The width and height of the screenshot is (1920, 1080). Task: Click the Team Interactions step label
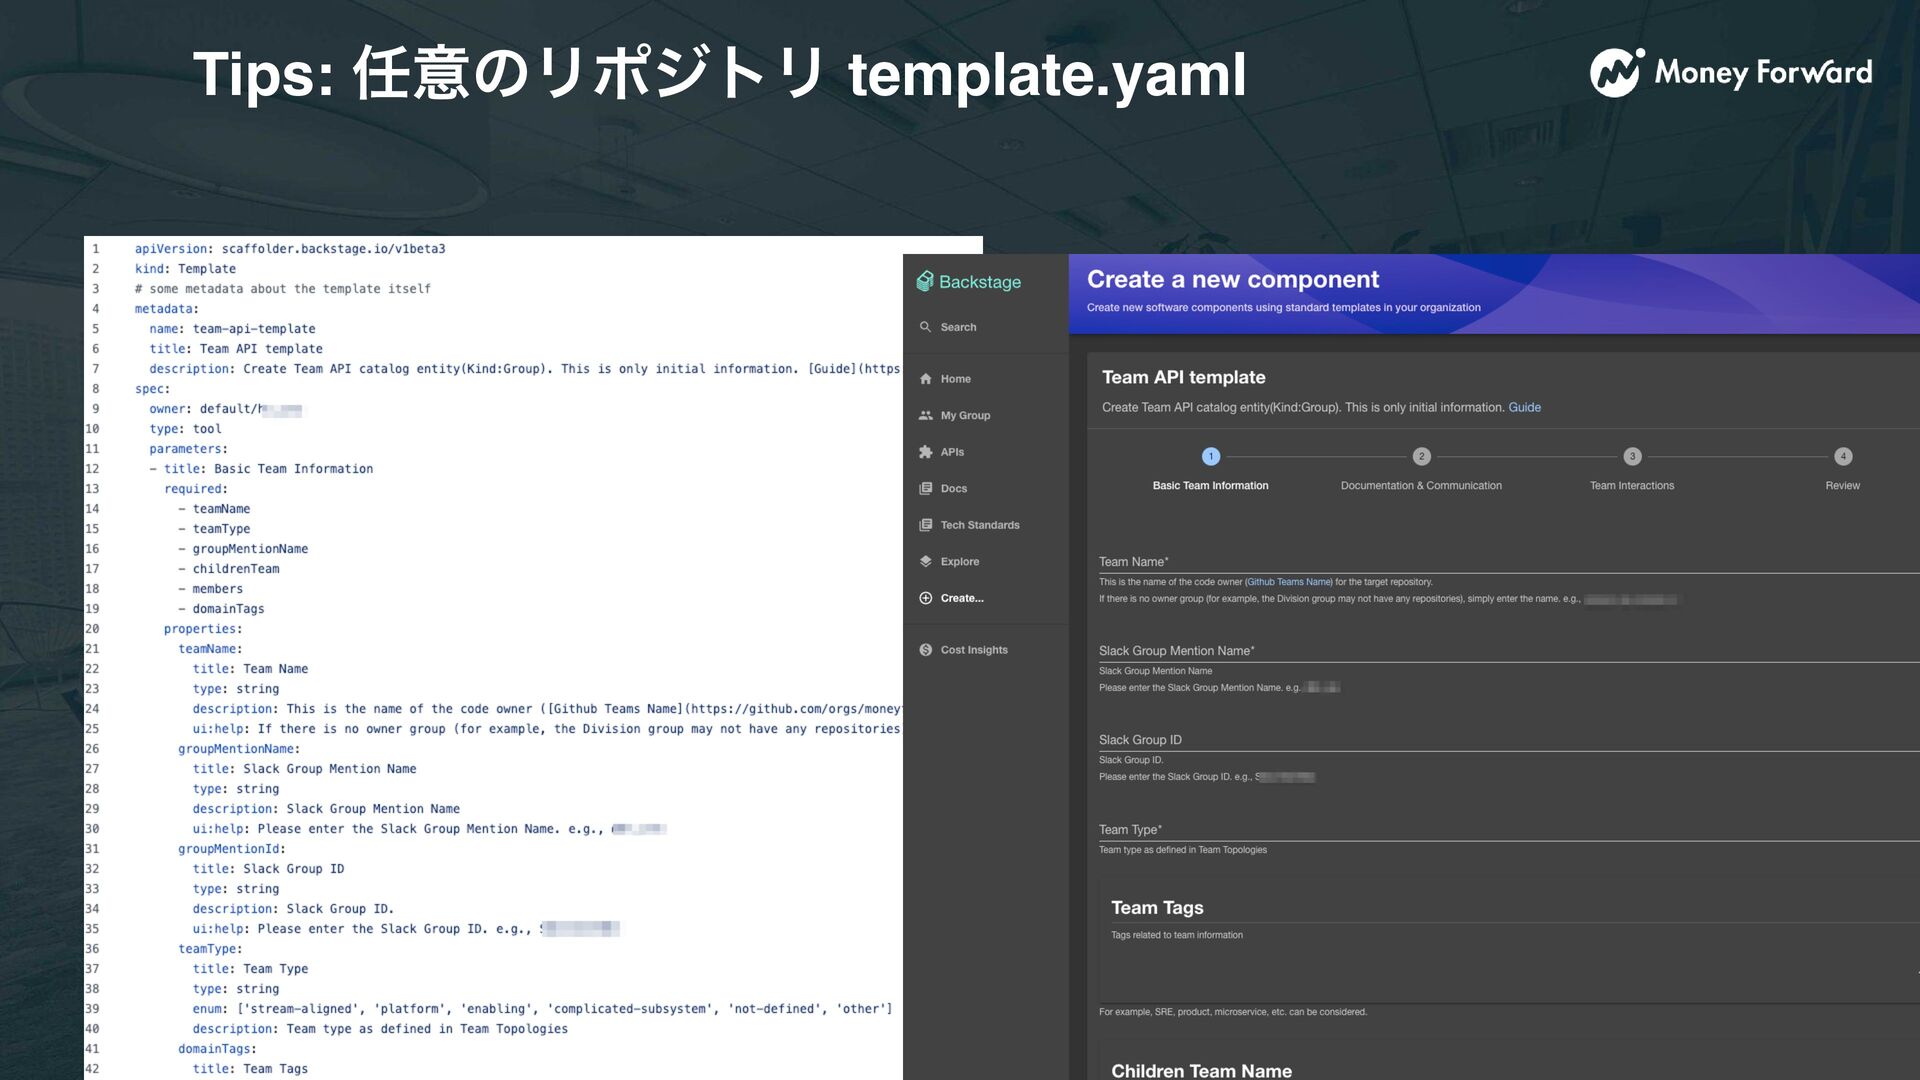click(x=1632, y=486)
